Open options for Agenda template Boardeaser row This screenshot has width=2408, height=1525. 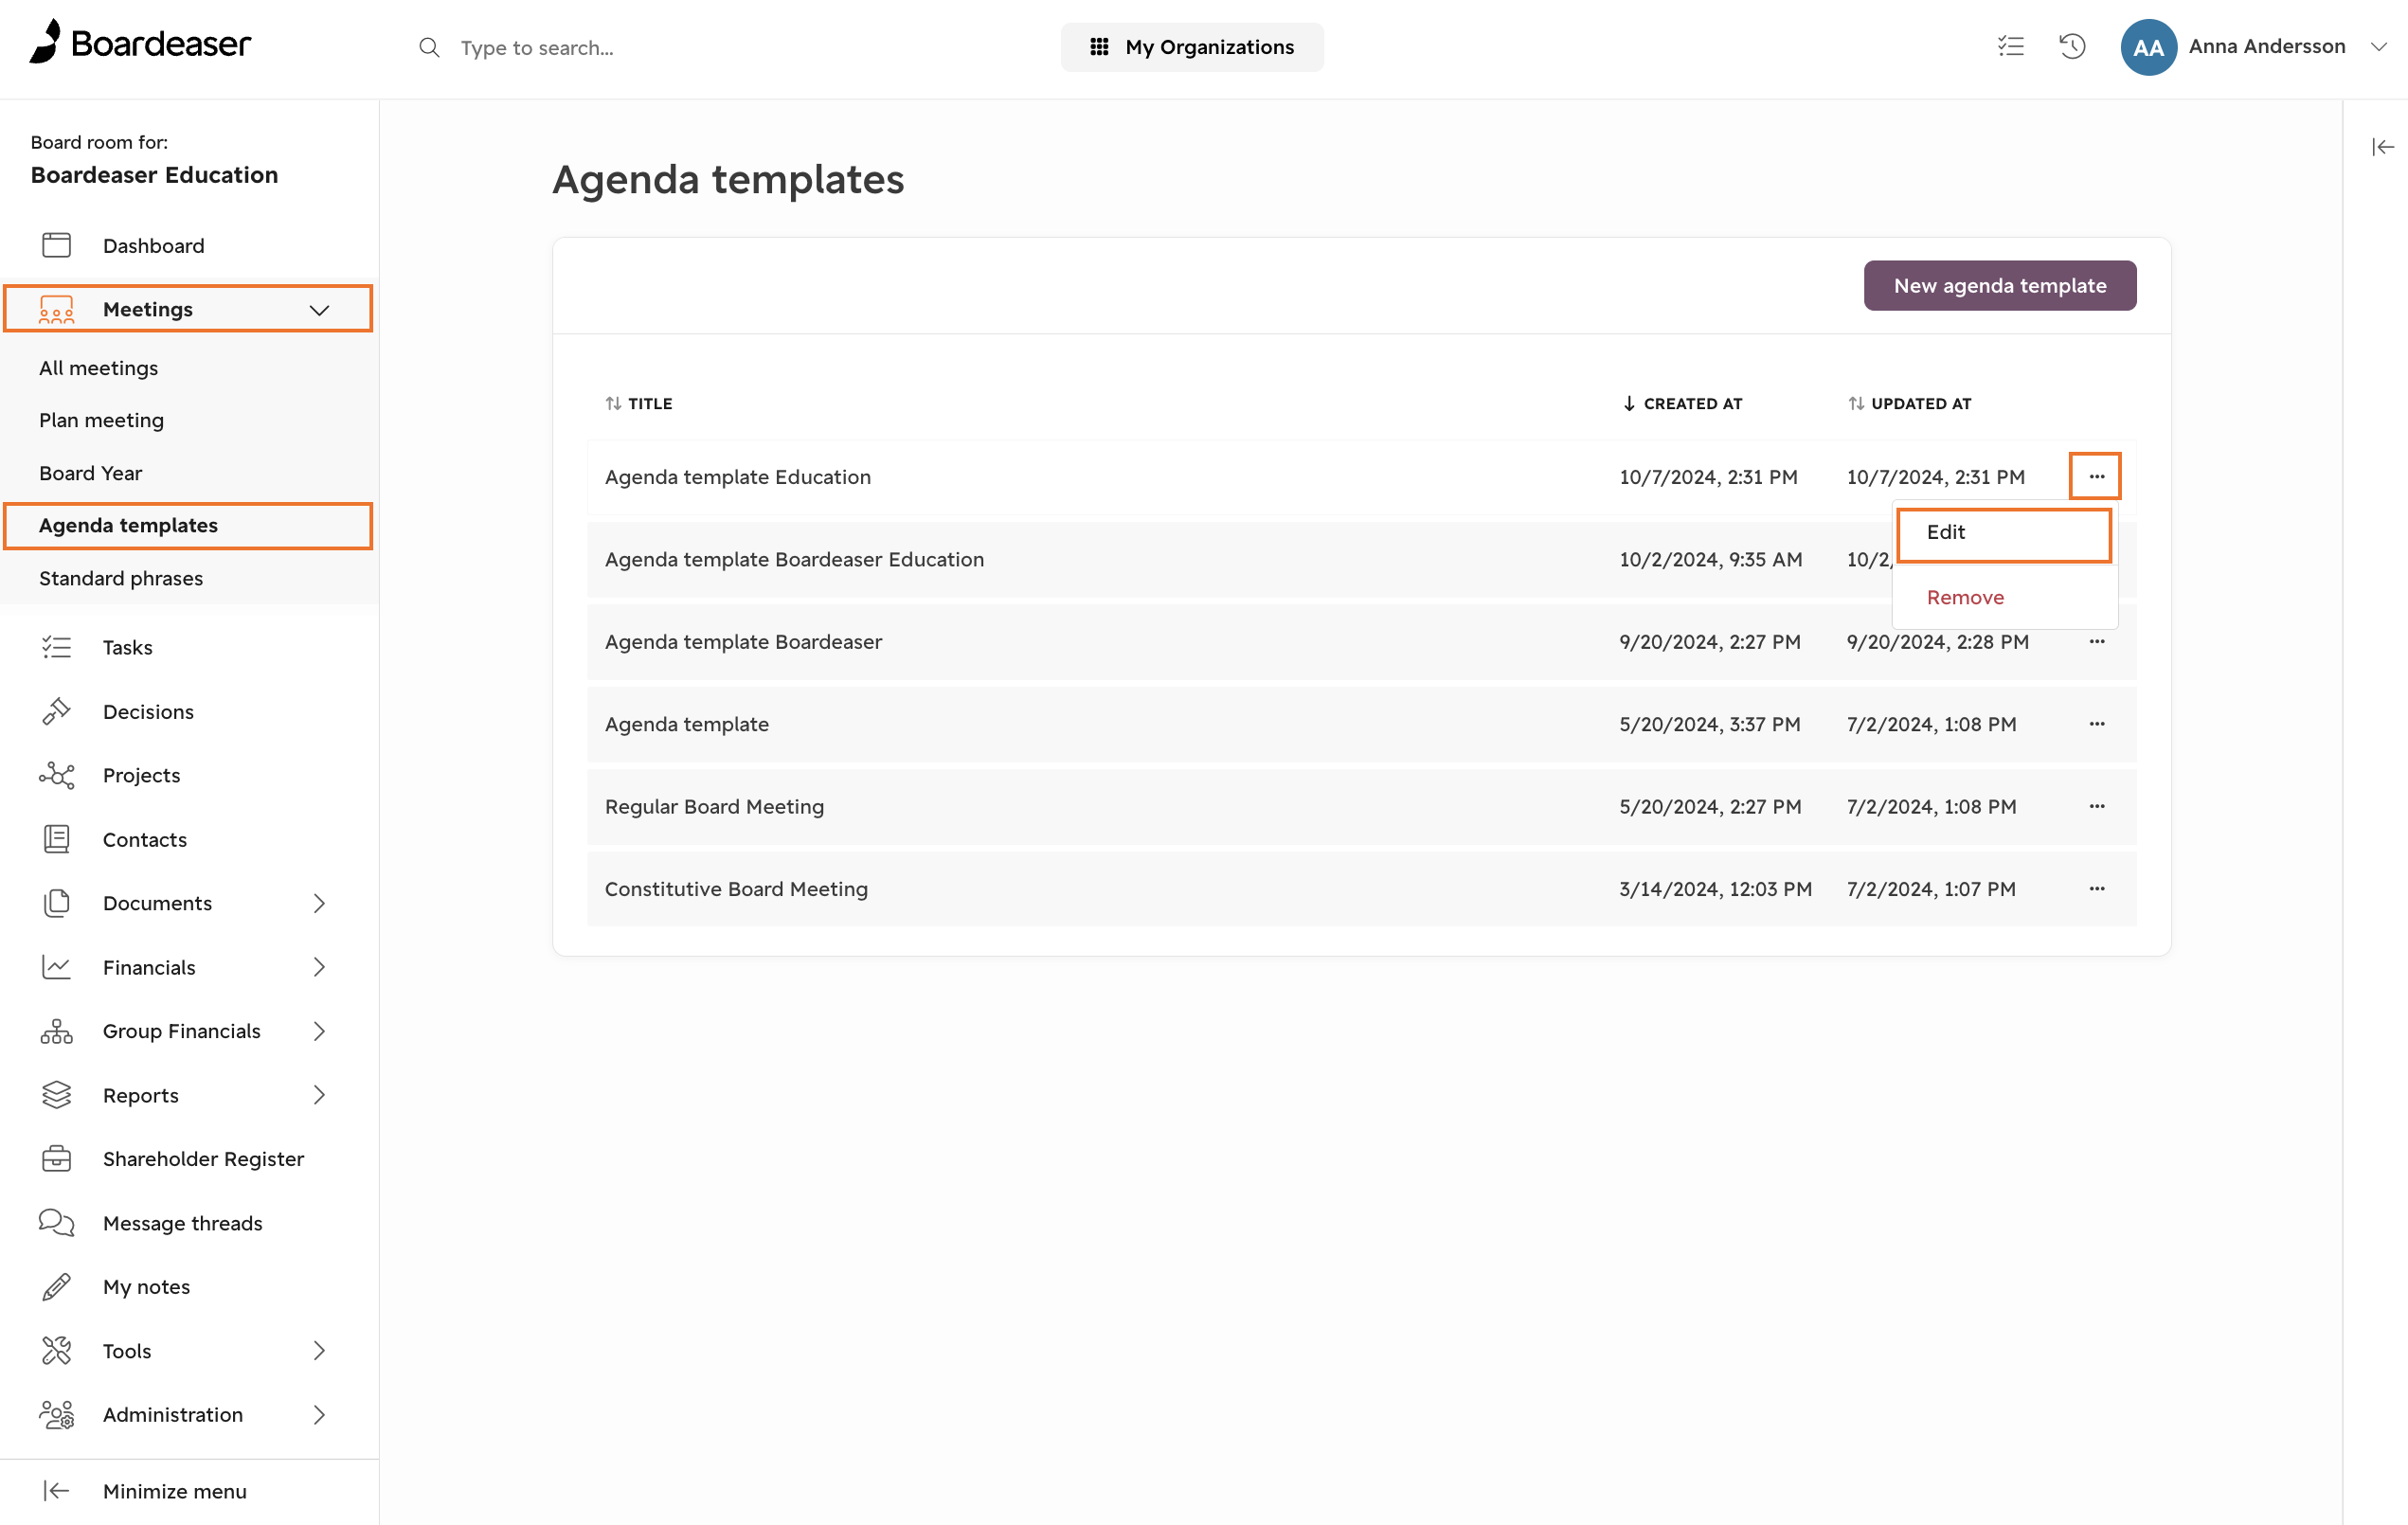(x=2097, y=641)
